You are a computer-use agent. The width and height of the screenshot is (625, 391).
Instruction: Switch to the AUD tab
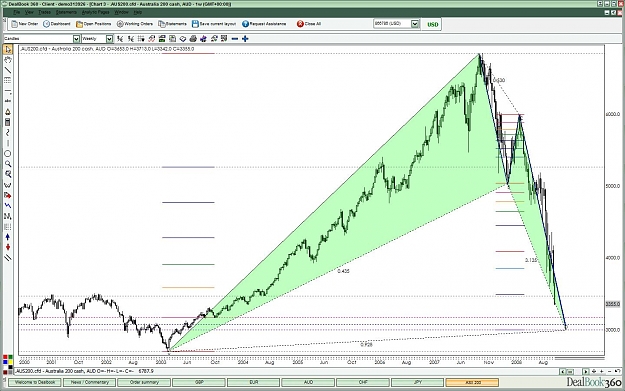pos(308,382)
